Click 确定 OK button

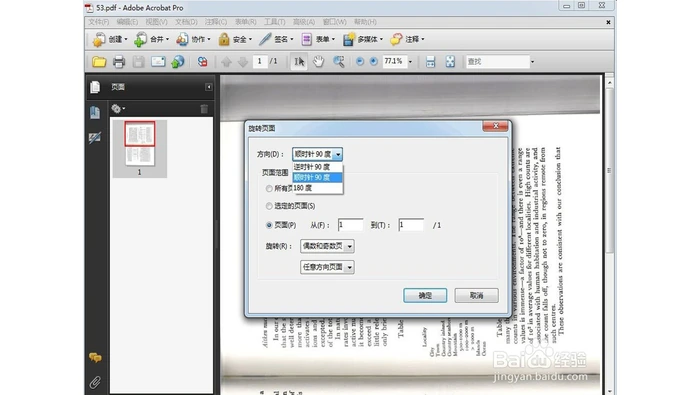[x=425, y=295]
